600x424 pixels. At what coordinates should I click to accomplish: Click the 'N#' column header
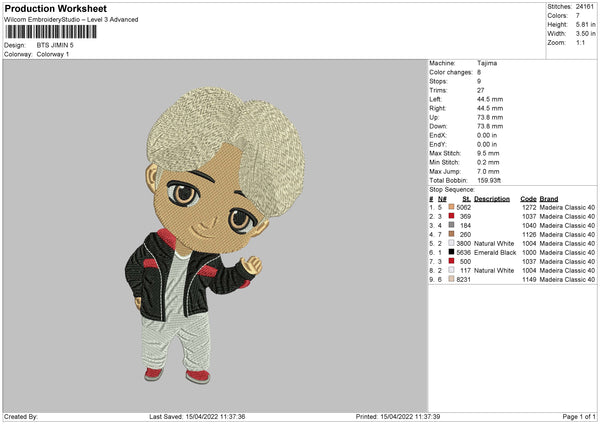442,199
